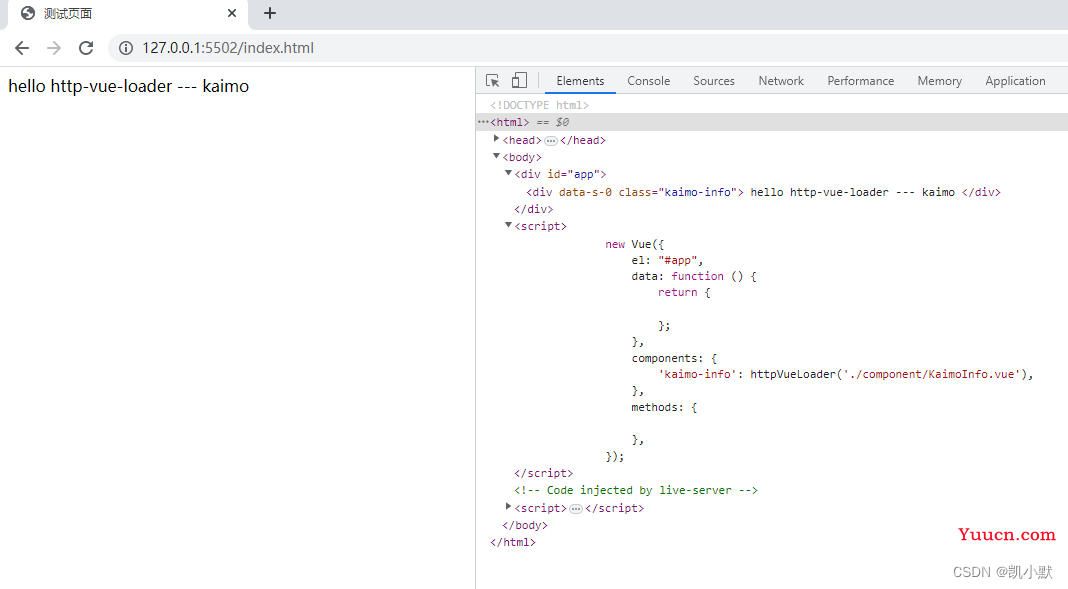
Task: Switch to the Console panel
Action: (x=648, y=80)
